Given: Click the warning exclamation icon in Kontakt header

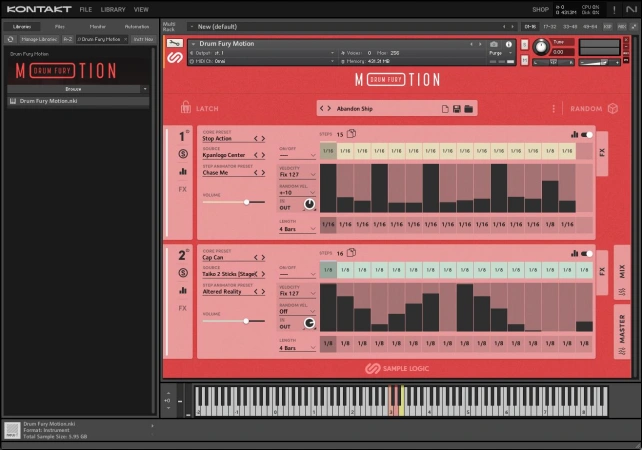Looking at the screenshot, I should (614, 9).
